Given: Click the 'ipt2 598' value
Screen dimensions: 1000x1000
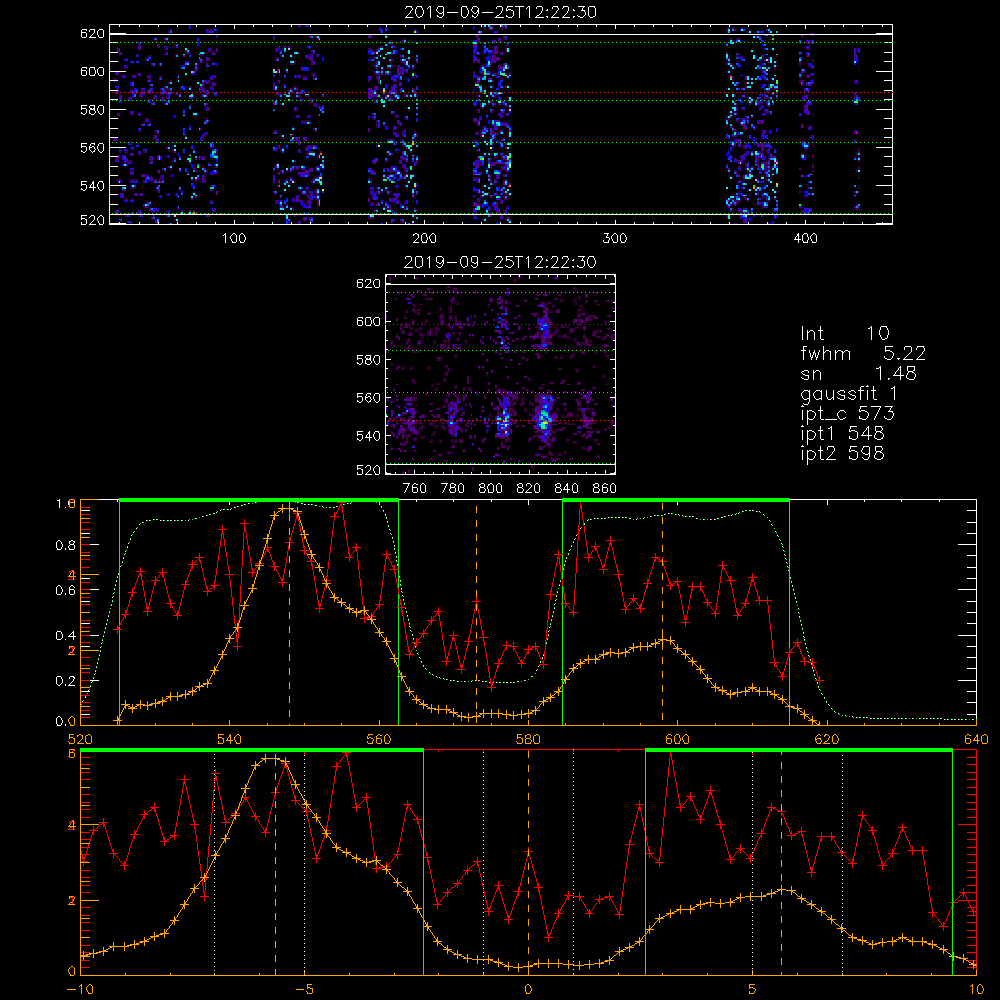Looking at the screenshot, I should pos(842,453).
